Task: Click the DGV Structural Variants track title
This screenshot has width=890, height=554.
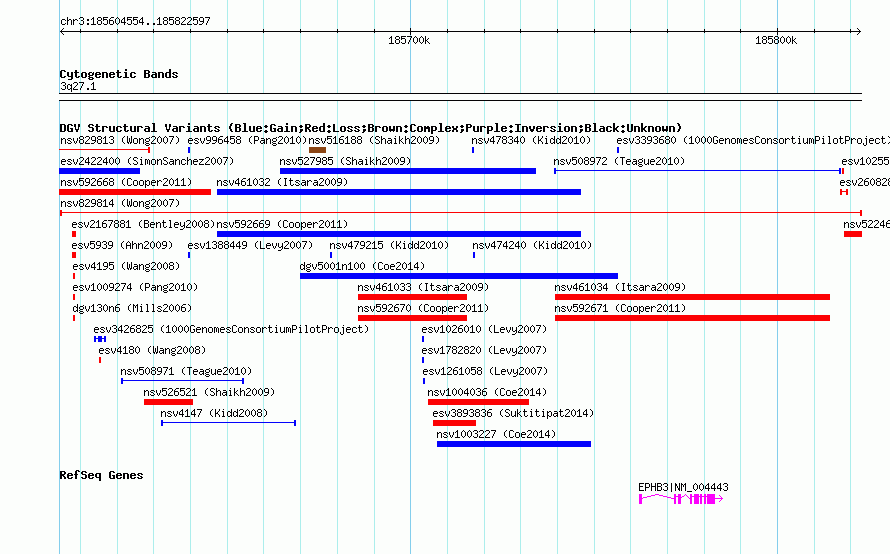Action: (x=370, y=128)
